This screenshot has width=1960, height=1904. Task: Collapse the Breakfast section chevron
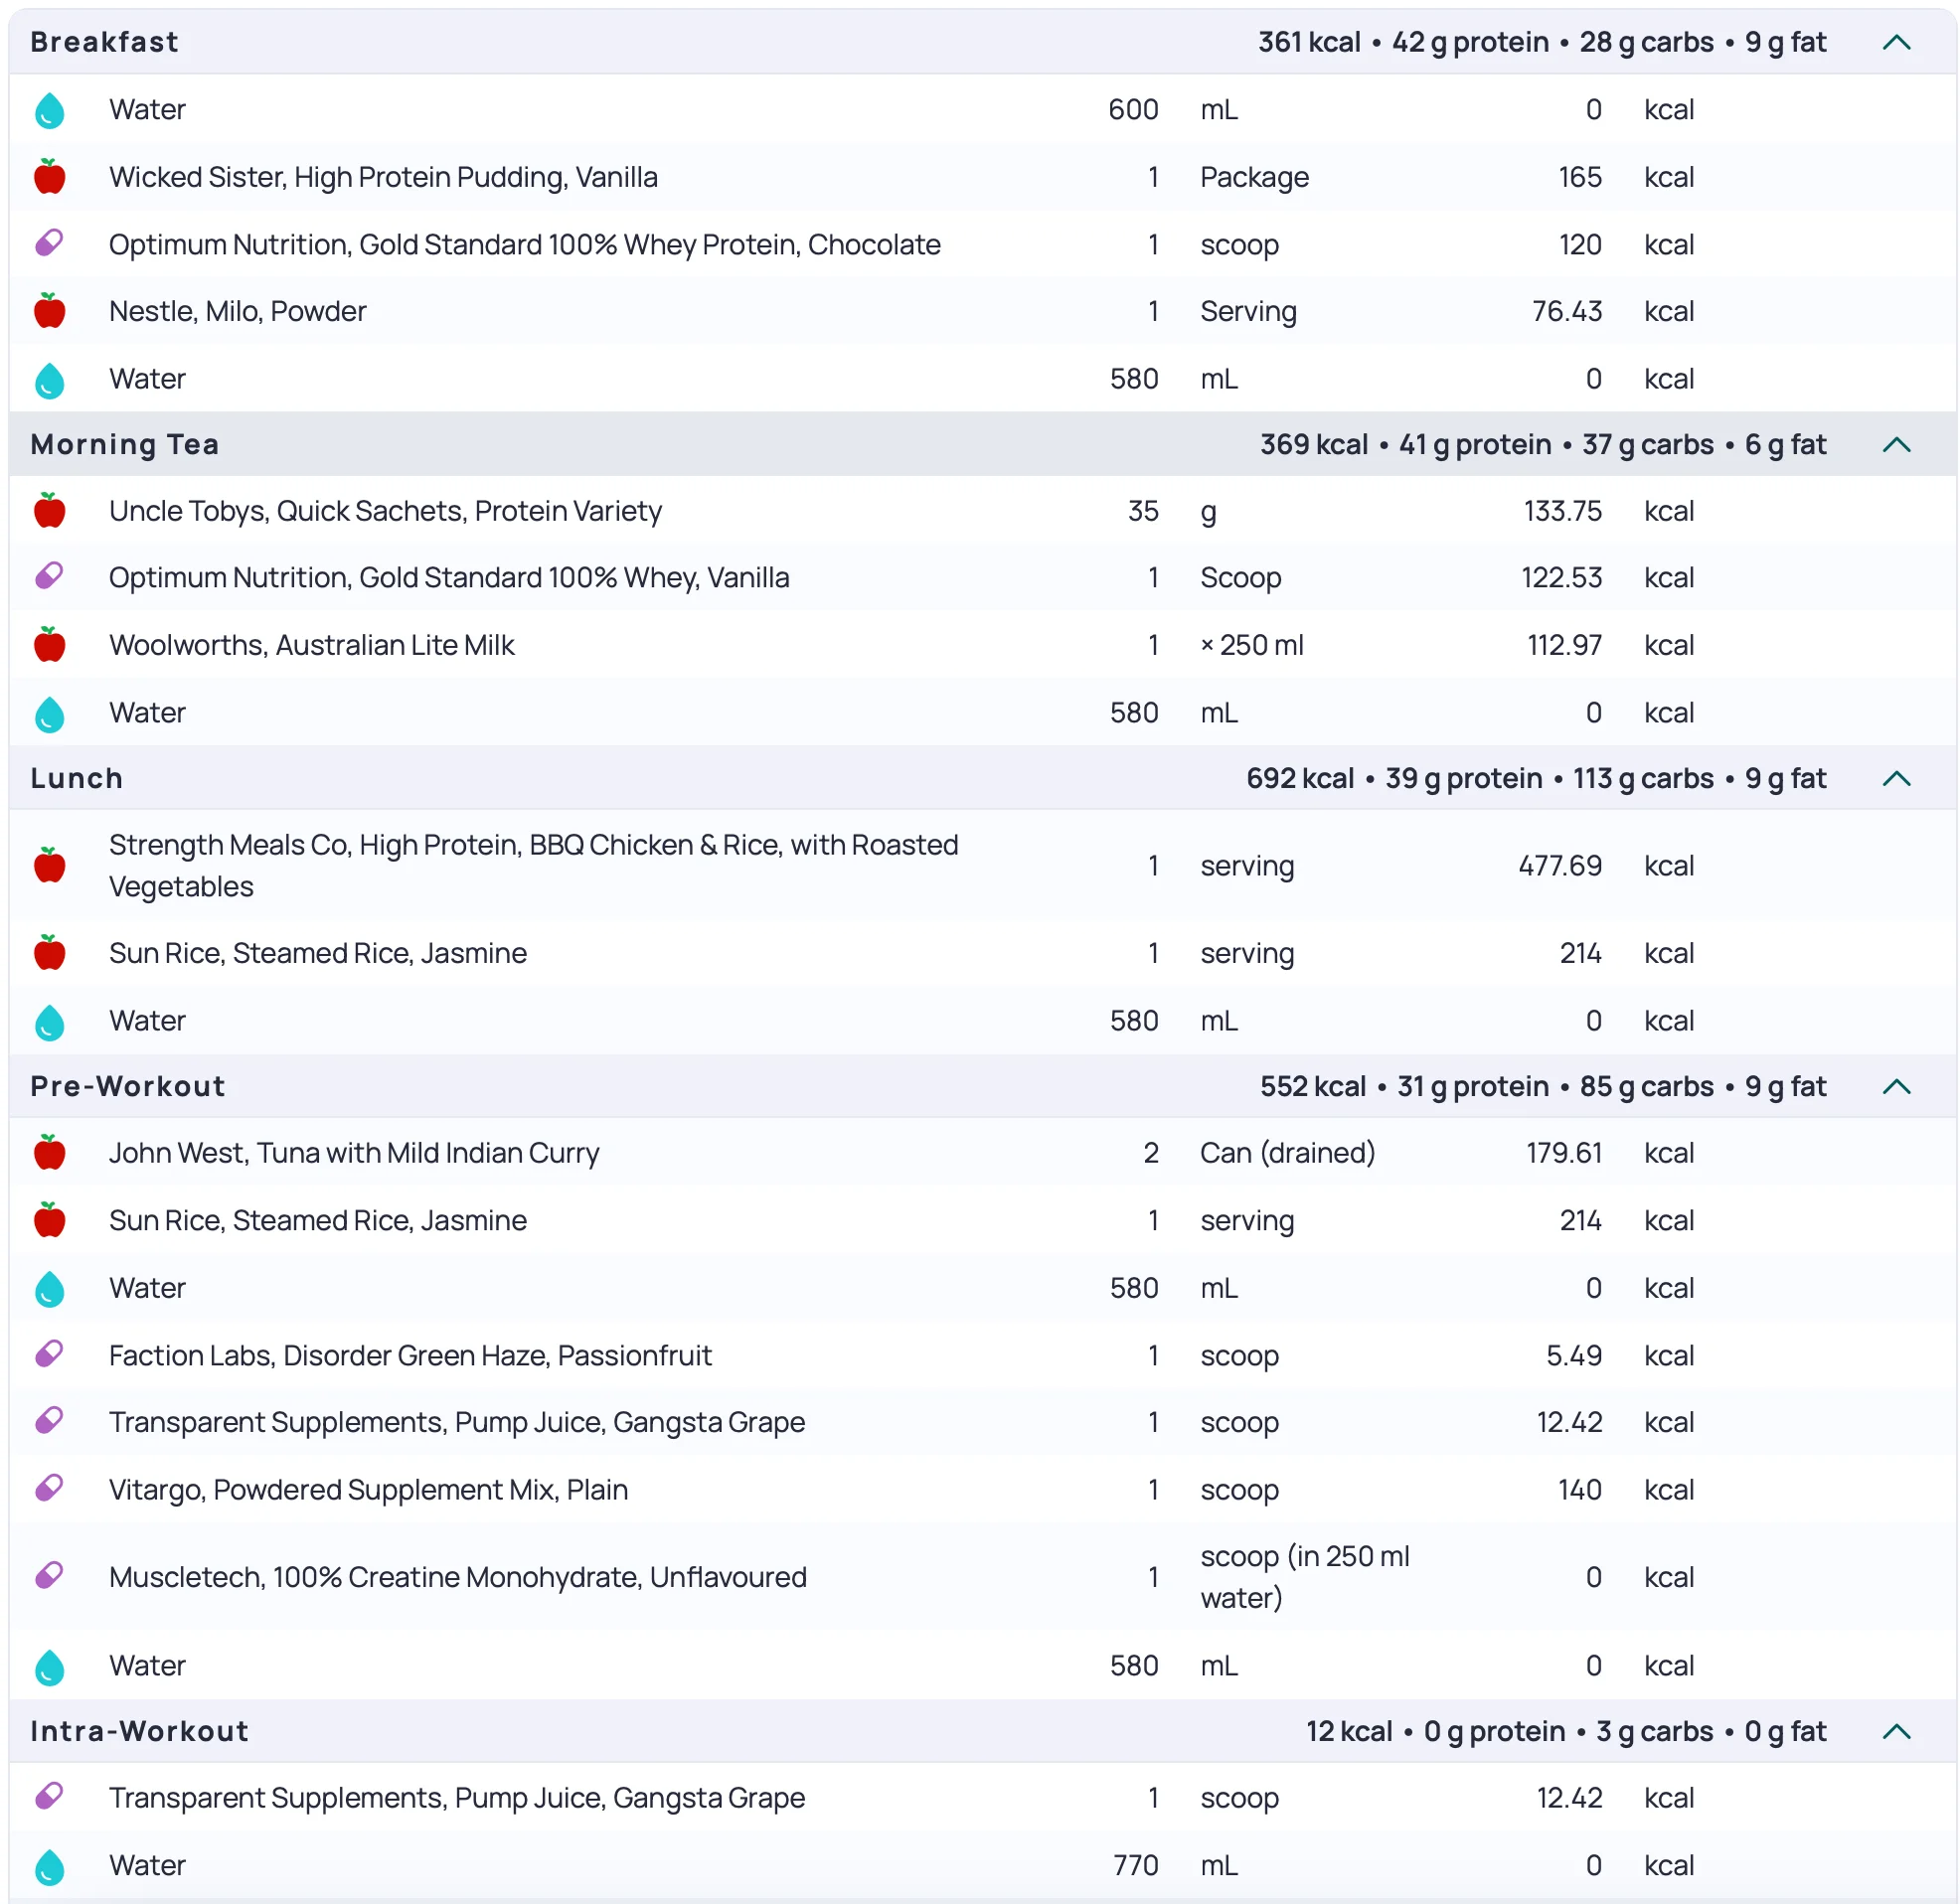pyautogui.click(x=1896, y=42)
